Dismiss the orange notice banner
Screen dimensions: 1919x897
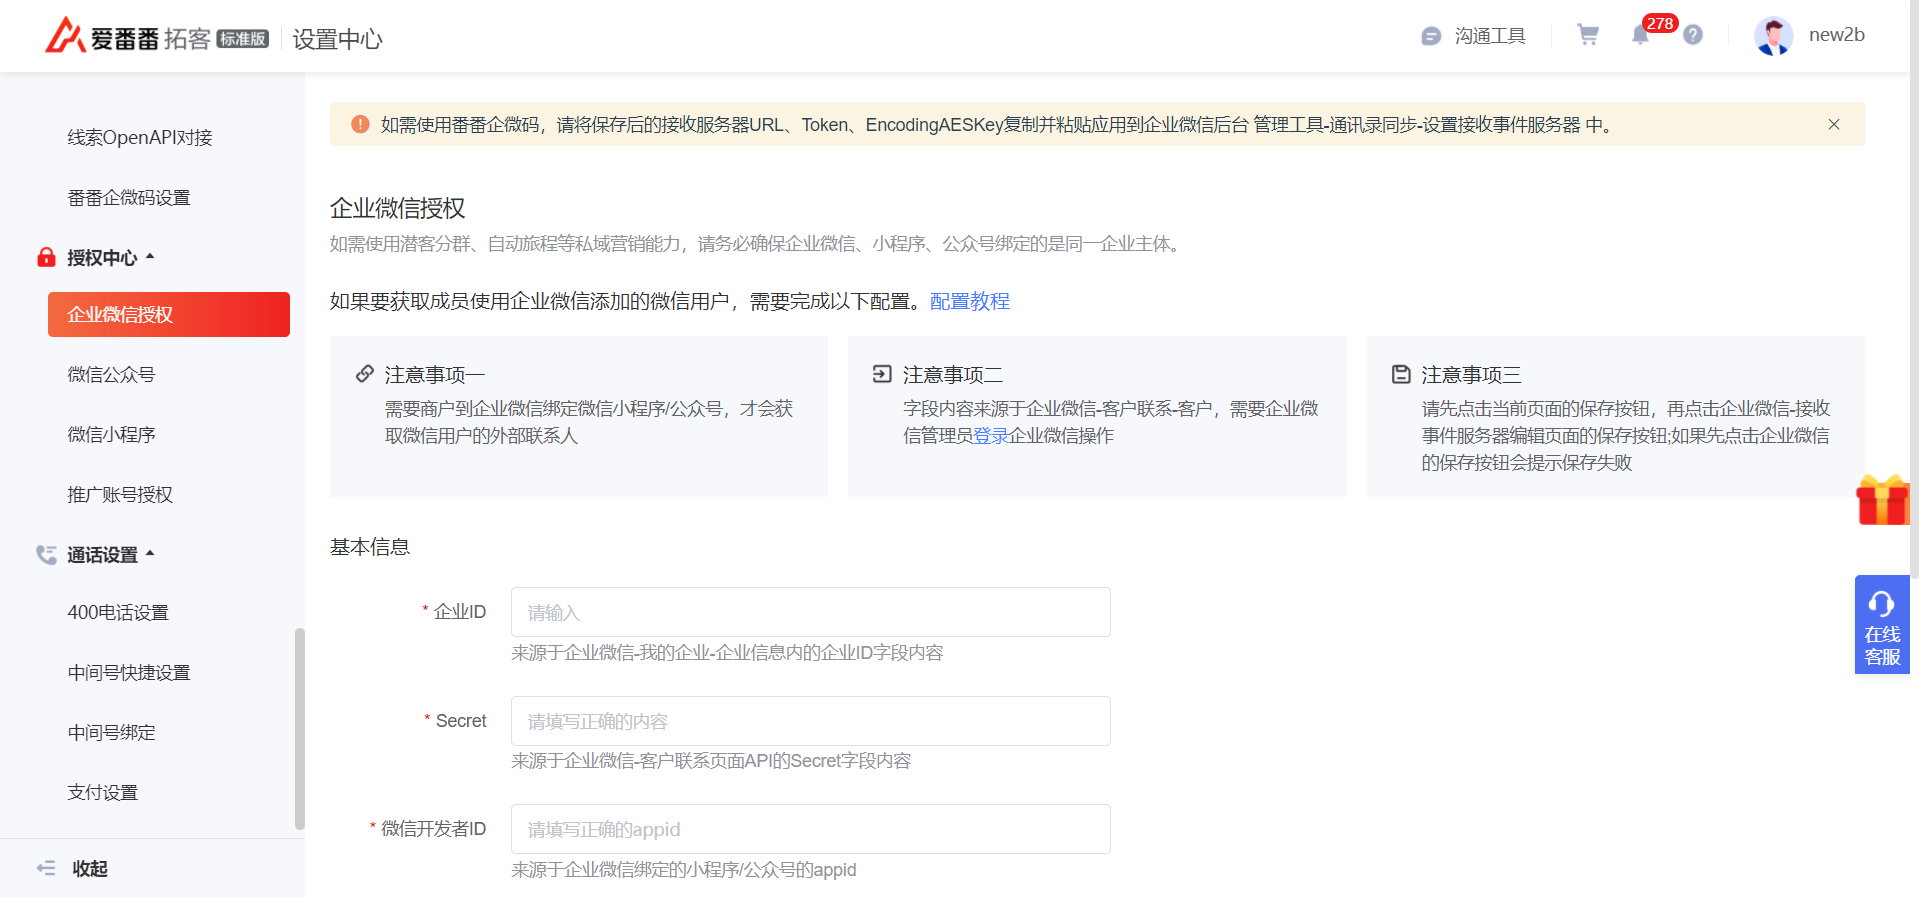coord(1834,124)
